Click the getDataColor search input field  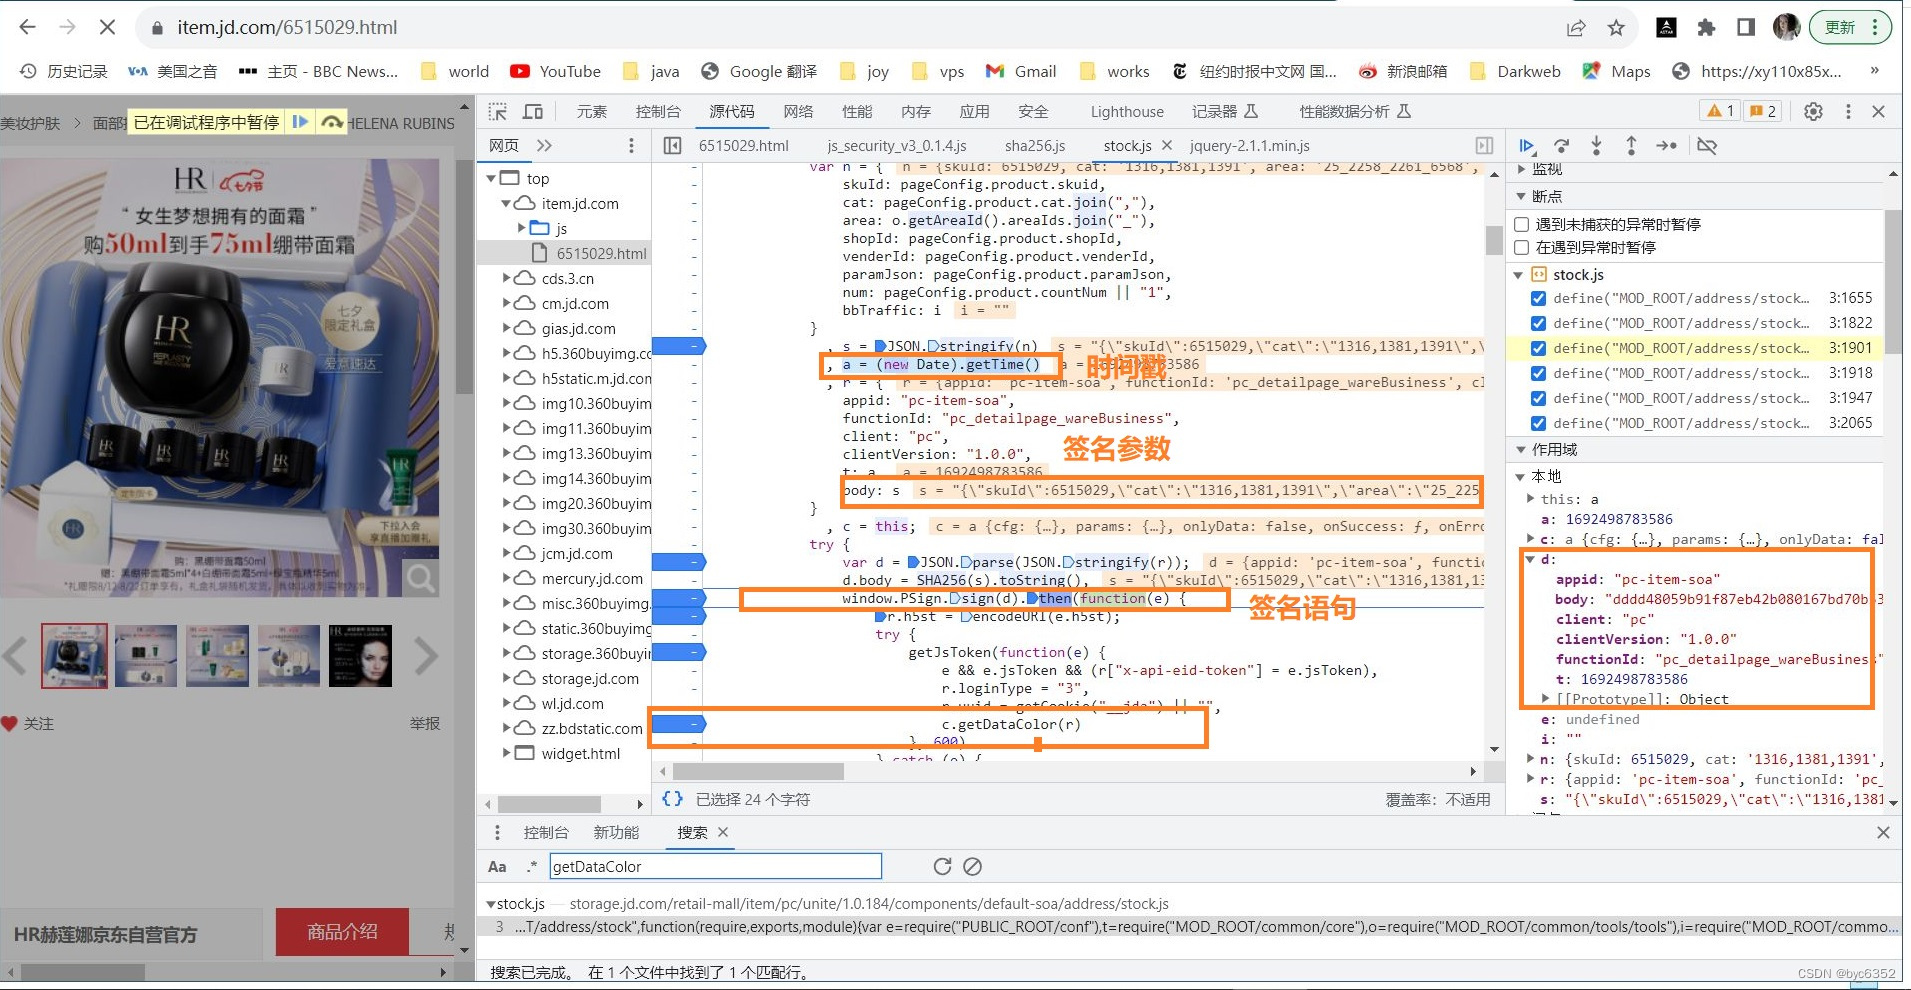(715, 867)
